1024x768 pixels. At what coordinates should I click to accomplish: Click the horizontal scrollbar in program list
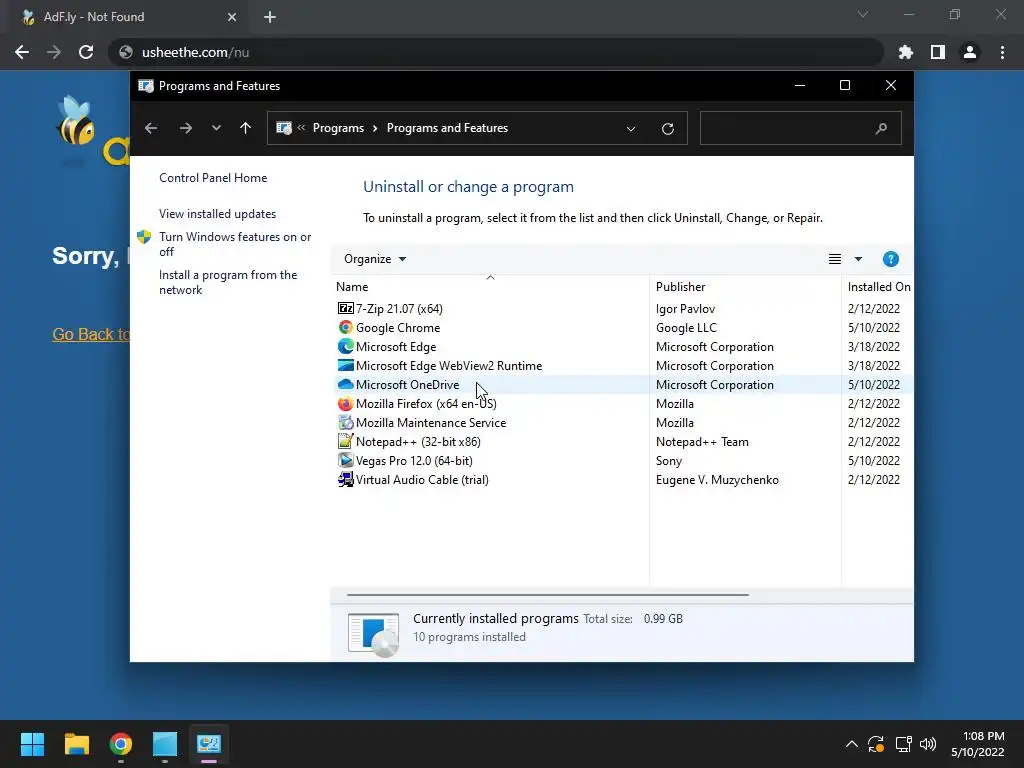(x=547, y=595)
